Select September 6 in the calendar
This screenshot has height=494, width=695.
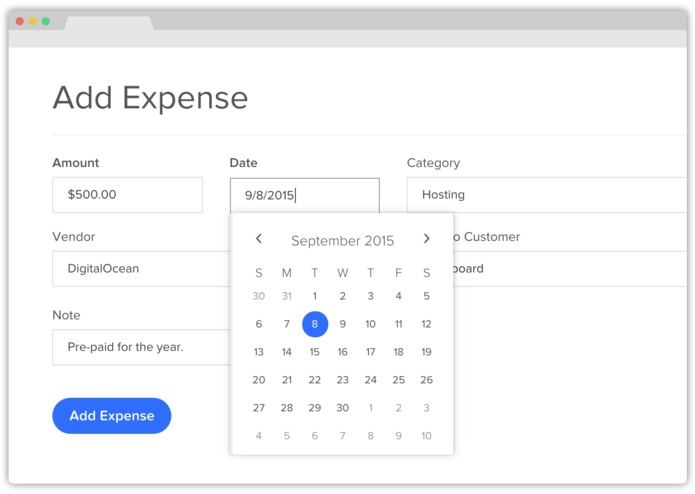pyautogui.click(x=259, y=324)
